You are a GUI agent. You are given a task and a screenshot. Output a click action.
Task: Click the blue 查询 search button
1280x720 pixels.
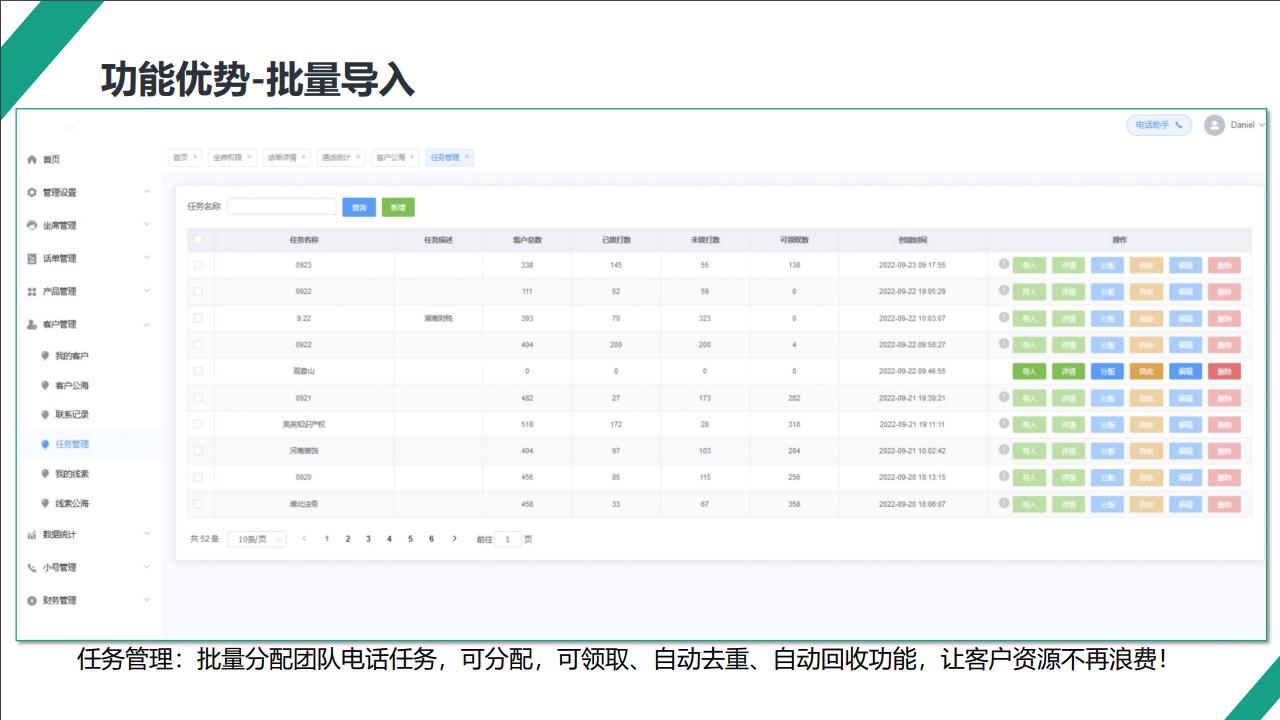coord(359,207)
